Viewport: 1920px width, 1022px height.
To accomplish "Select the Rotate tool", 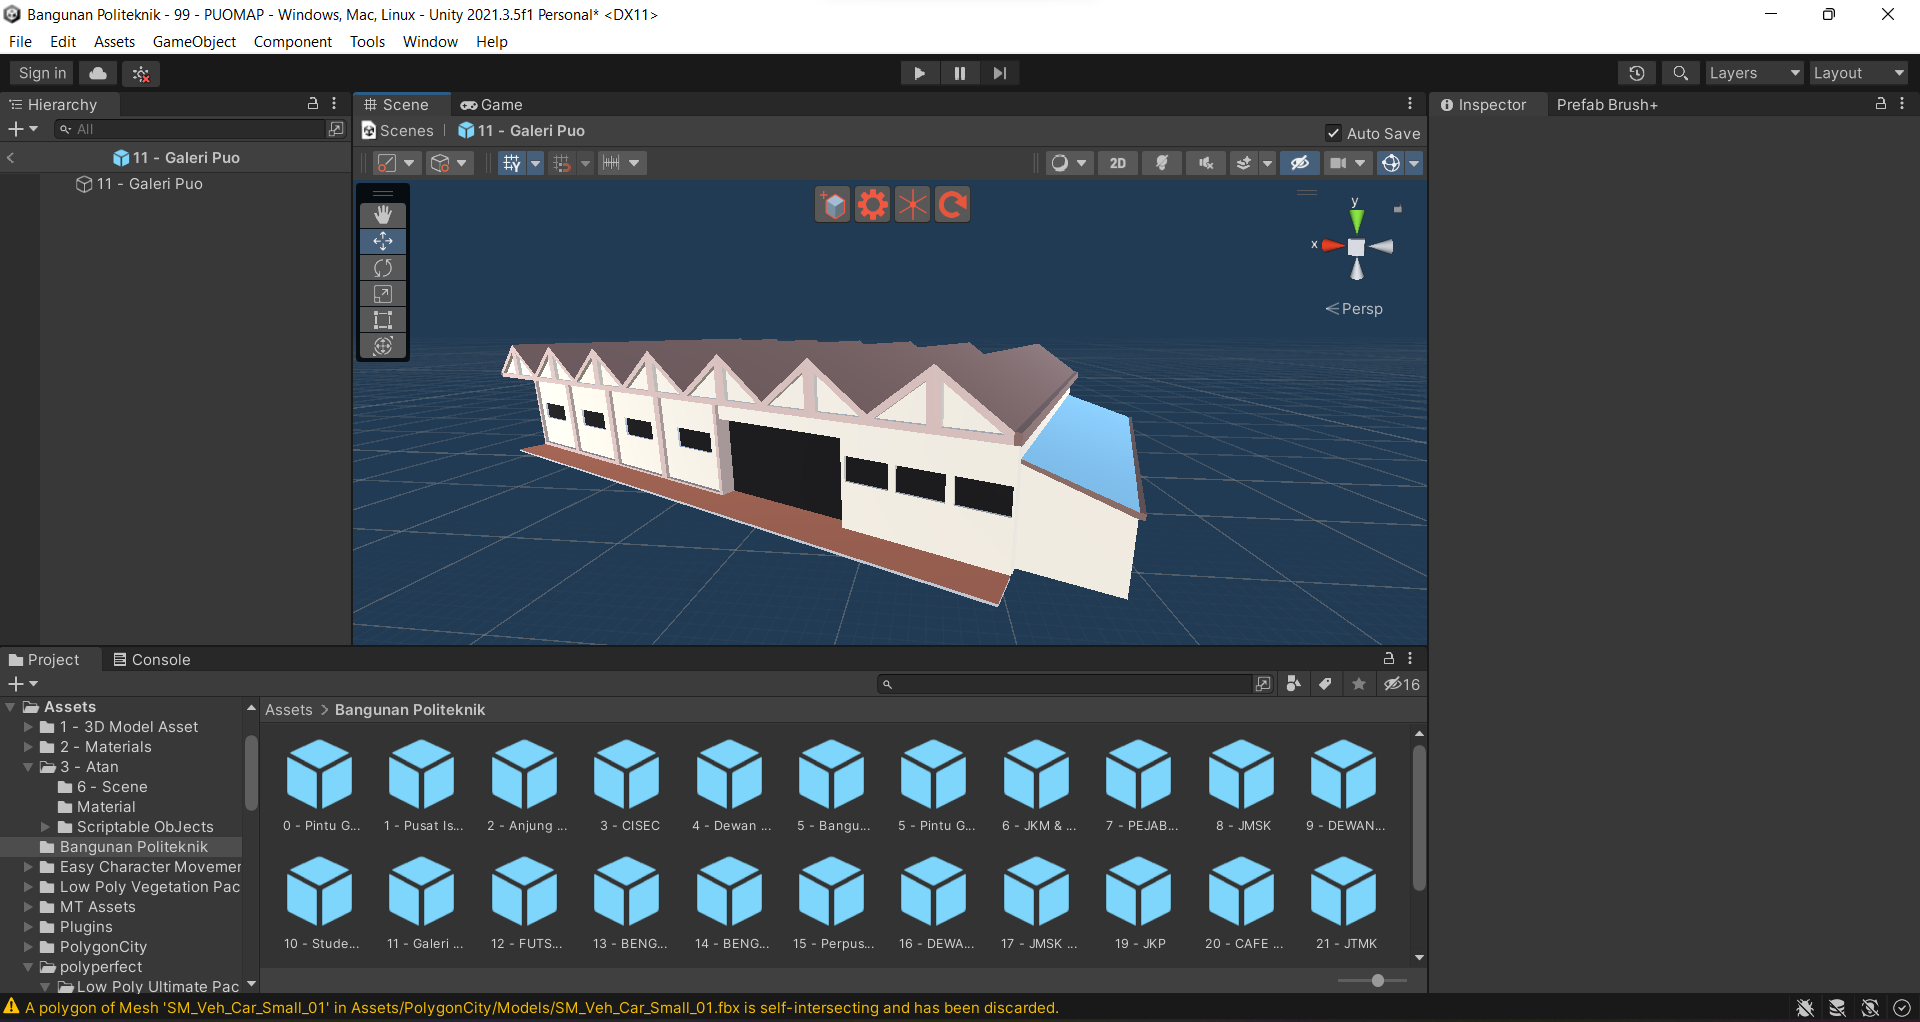I will coord(383,268).
